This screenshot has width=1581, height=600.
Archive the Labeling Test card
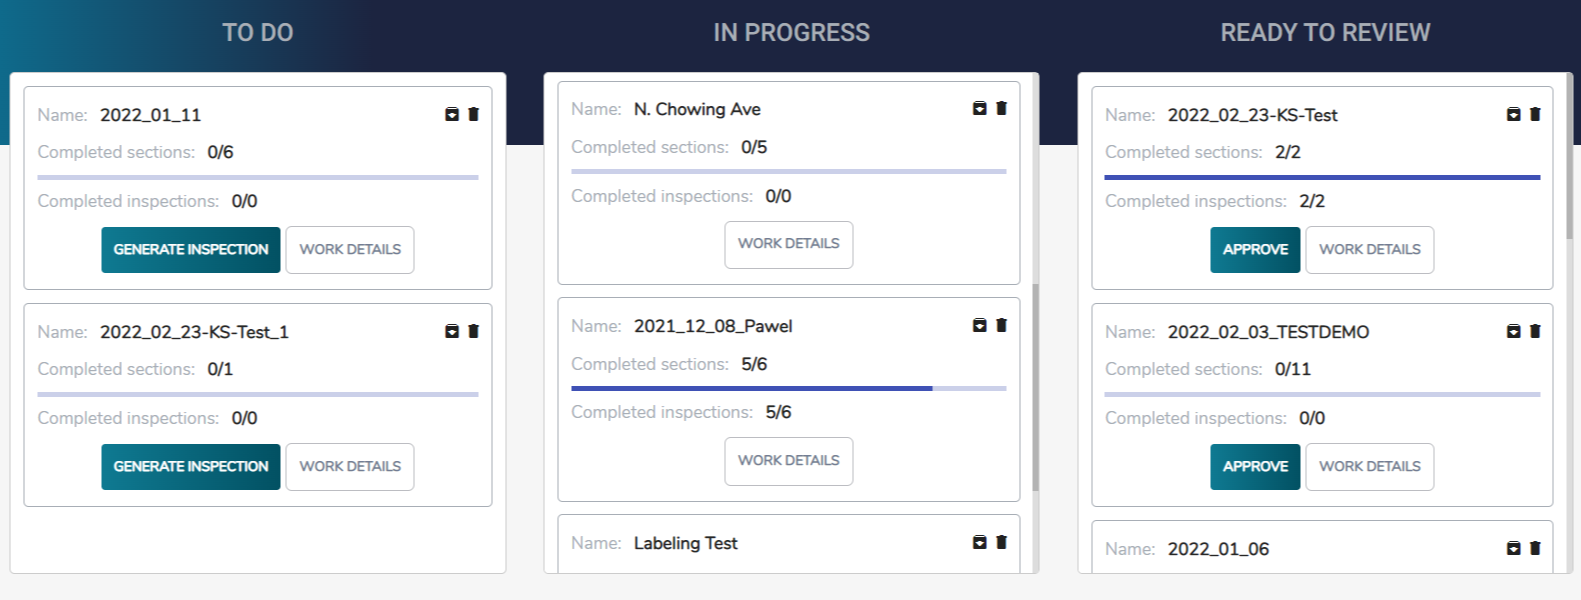coord(980,542)
